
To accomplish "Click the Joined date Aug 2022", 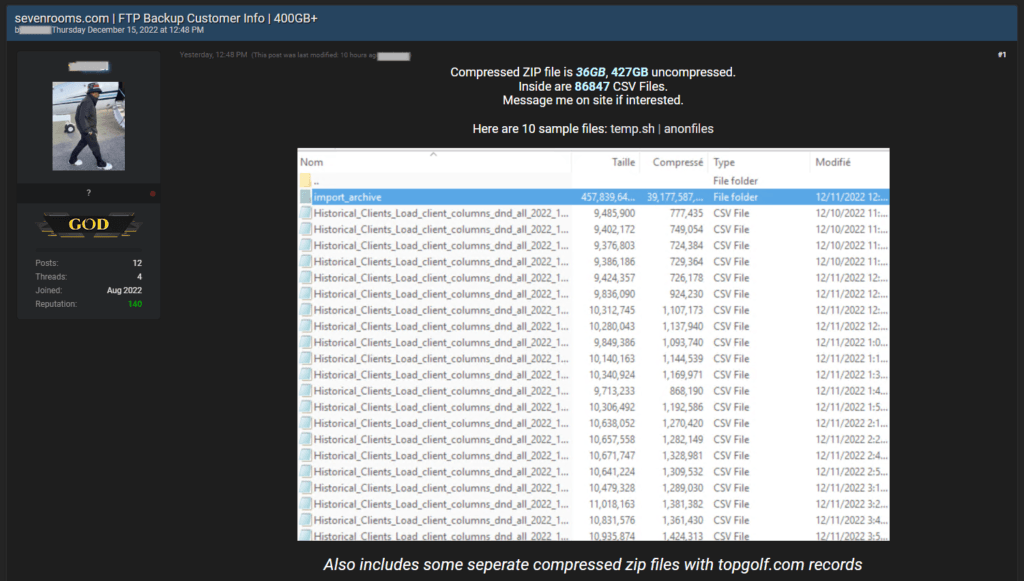I will point(124,290).
